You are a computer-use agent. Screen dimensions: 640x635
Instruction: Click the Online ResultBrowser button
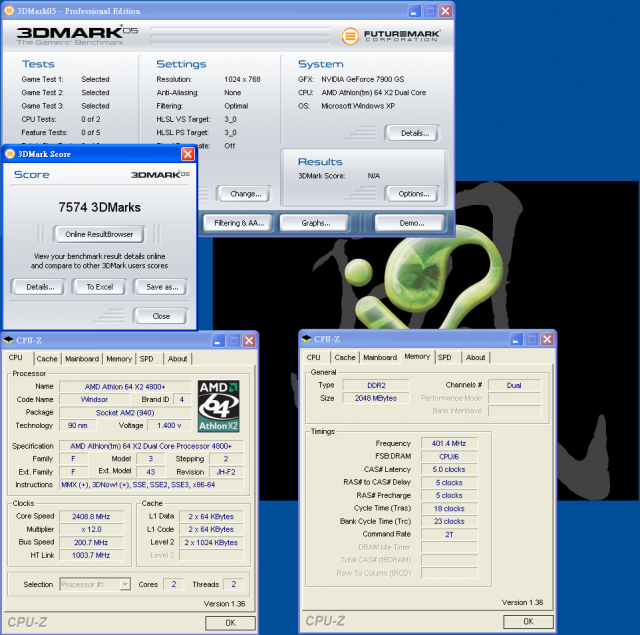99,234
